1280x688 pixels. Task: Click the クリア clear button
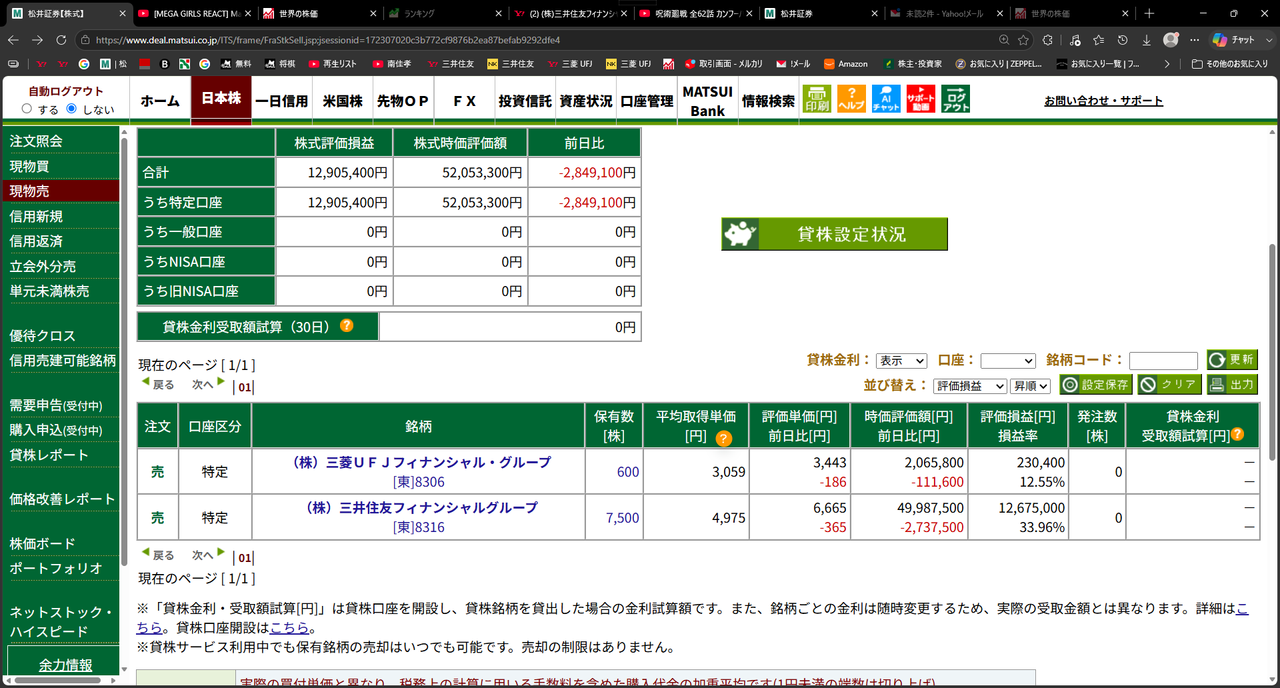pyautogui.click(x=1169, y=385)
